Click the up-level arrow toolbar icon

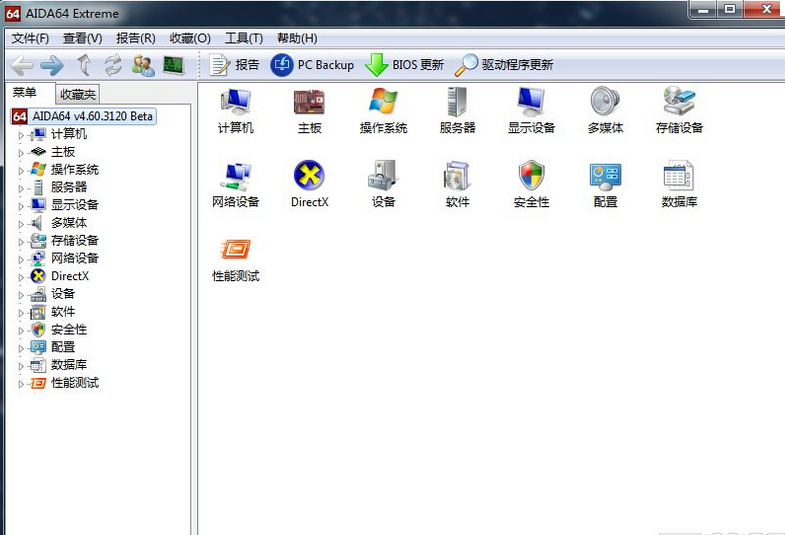point(84,66)
